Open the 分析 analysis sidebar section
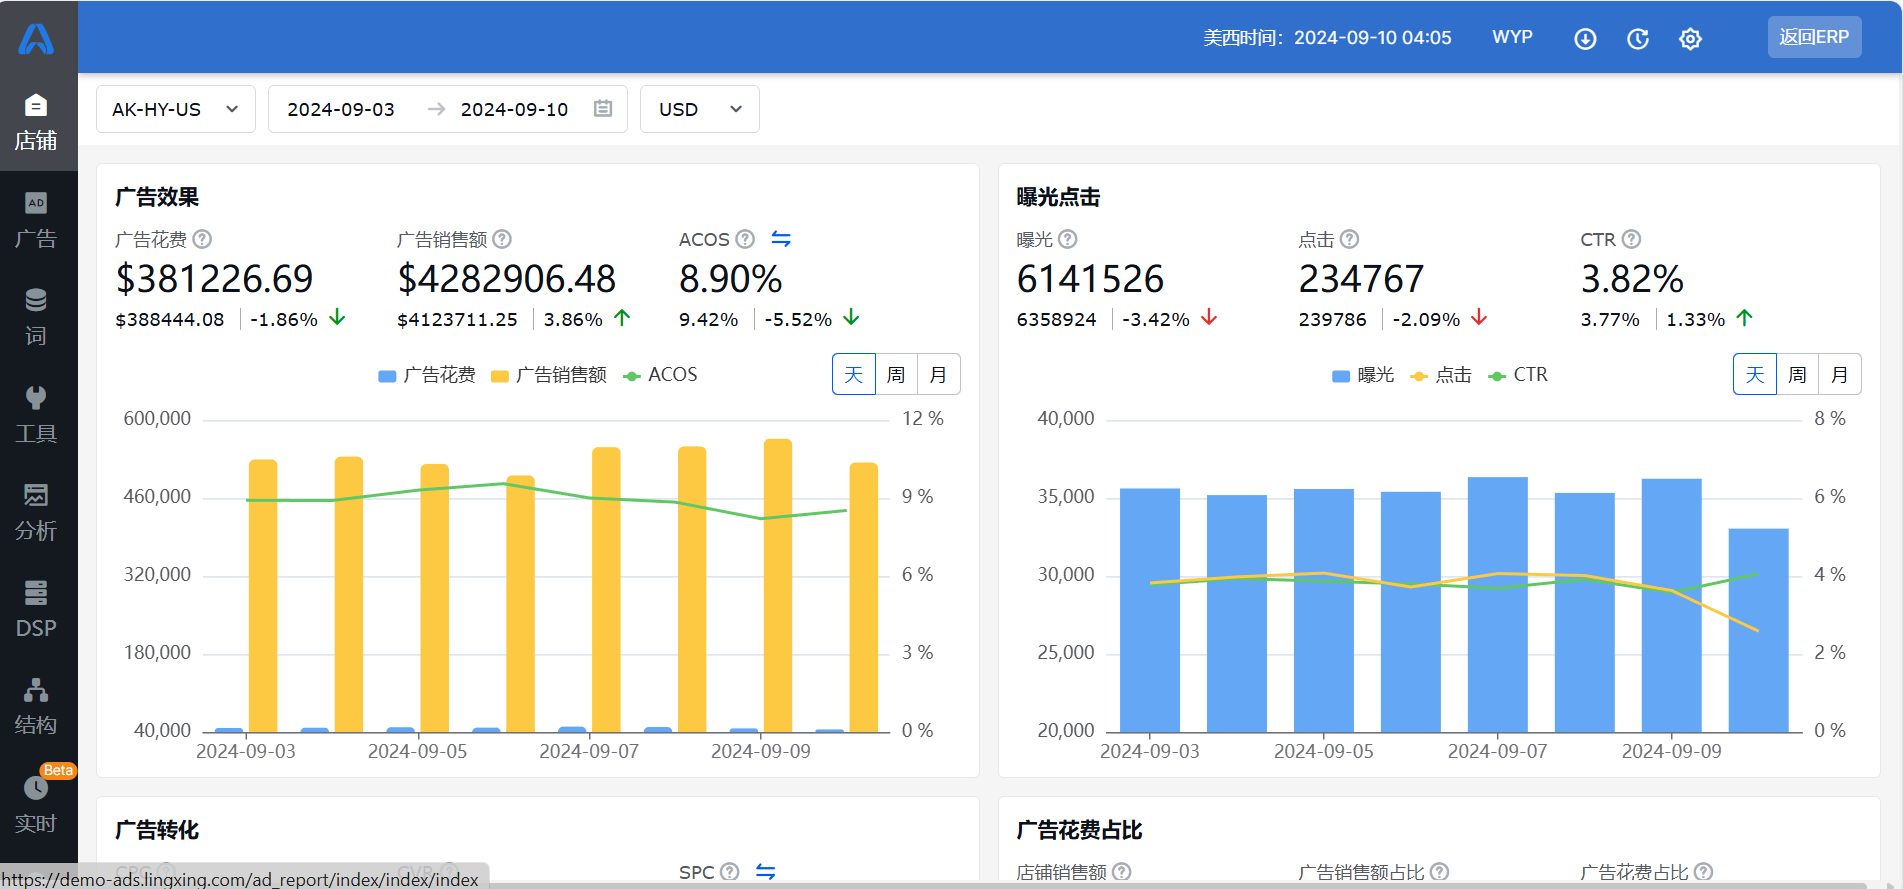The image size is (1903, 889). click(x=37, y=512)
